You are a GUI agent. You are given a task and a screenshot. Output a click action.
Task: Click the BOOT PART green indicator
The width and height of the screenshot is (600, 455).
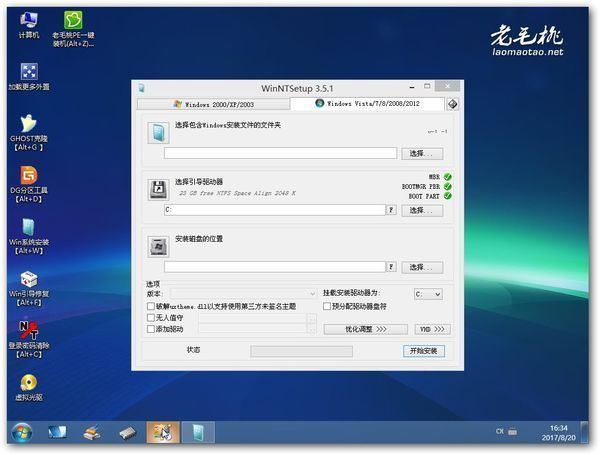pyautogui.click(x=448, y=196)
